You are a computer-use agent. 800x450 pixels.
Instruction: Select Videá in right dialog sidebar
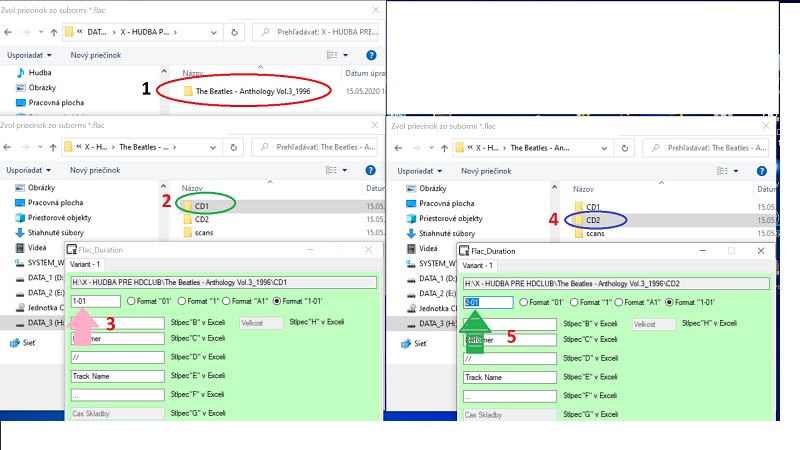pyautogui.click(x=422, y=248)
